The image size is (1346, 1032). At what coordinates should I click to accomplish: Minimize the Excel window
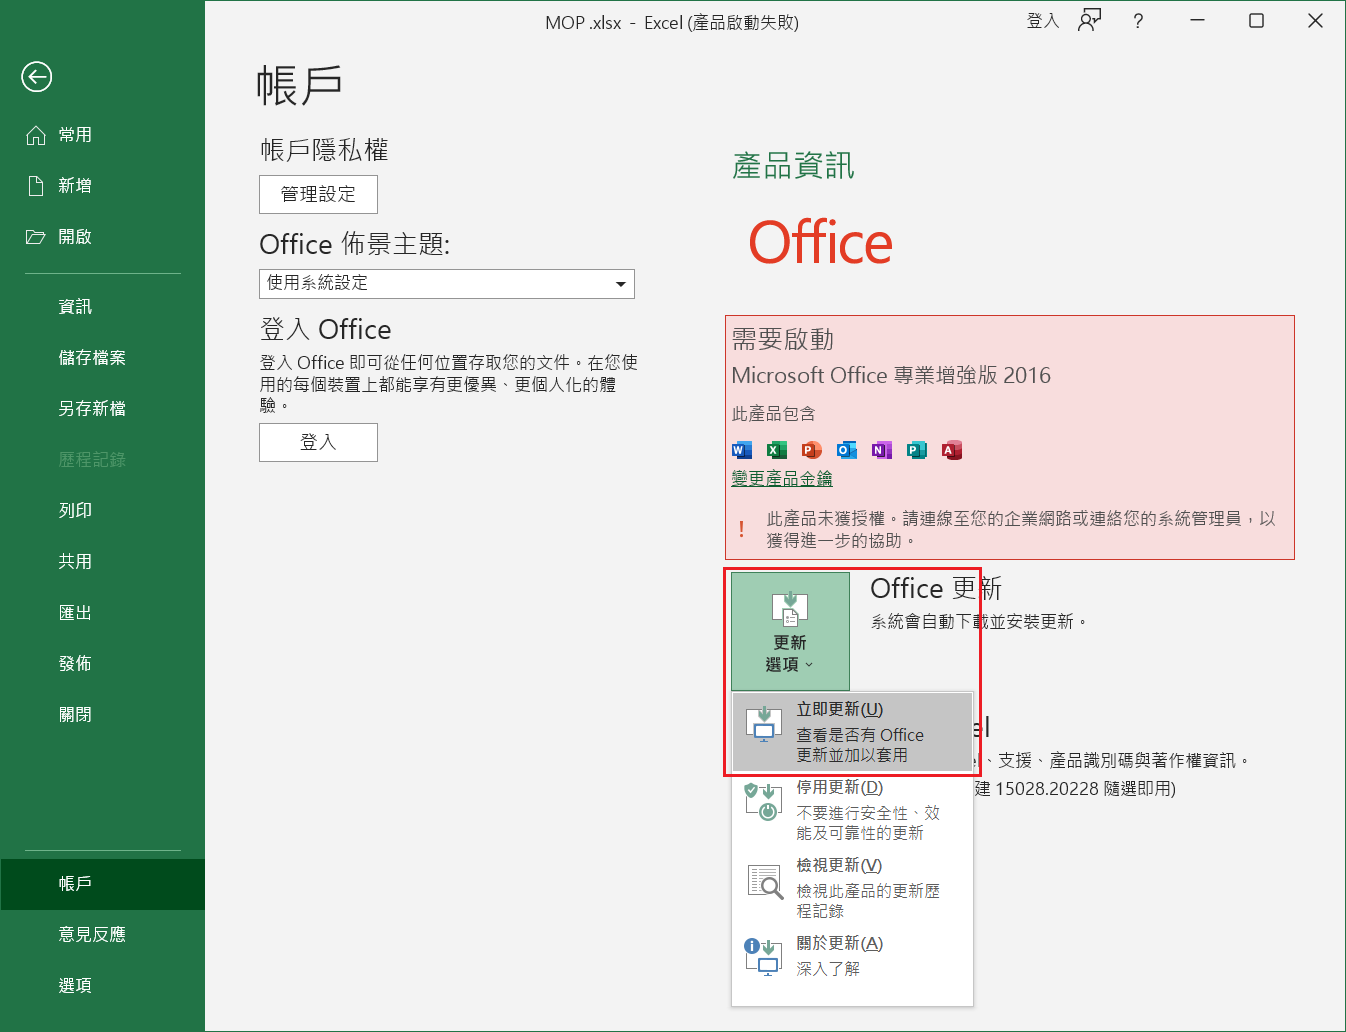point(1197,21)
